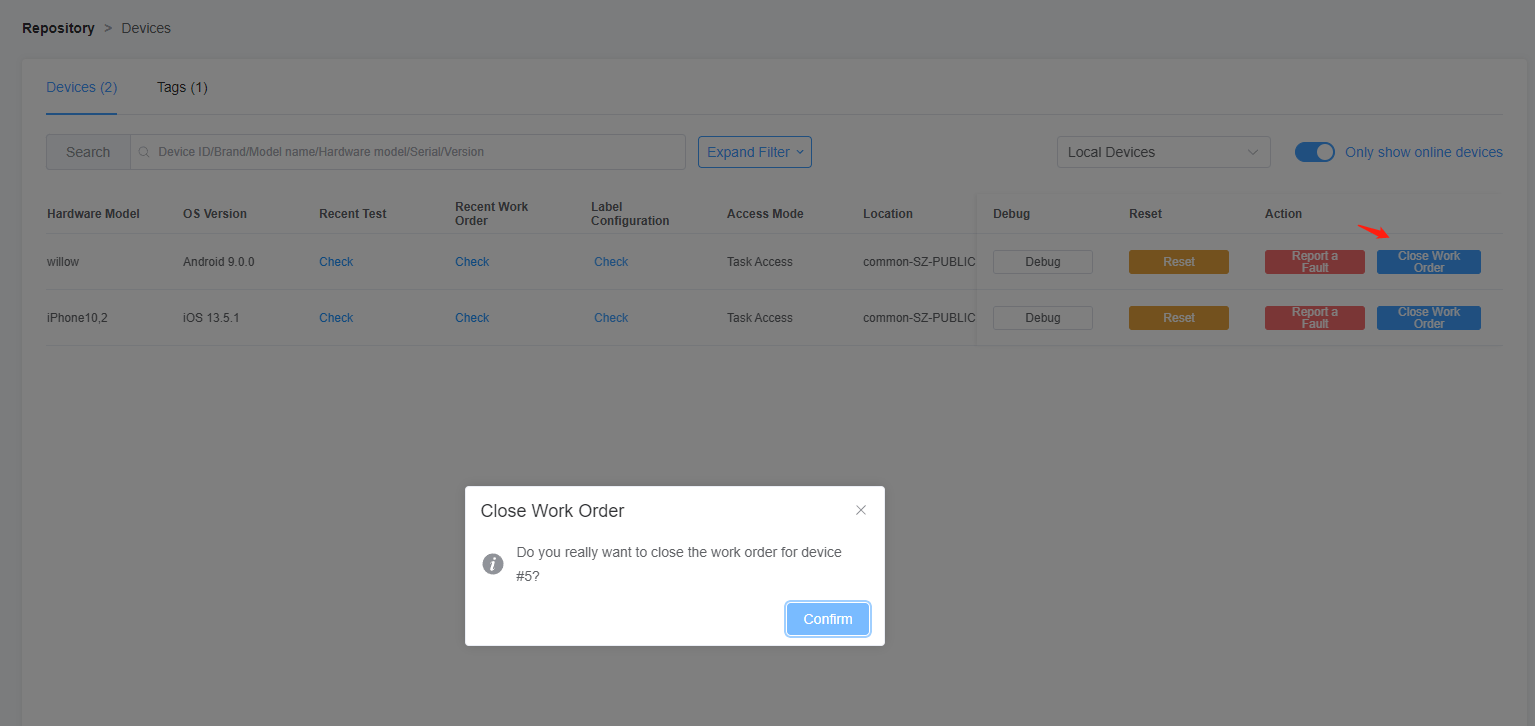Click the Search button
This screenshot has width=1535, height=726.
88,152
